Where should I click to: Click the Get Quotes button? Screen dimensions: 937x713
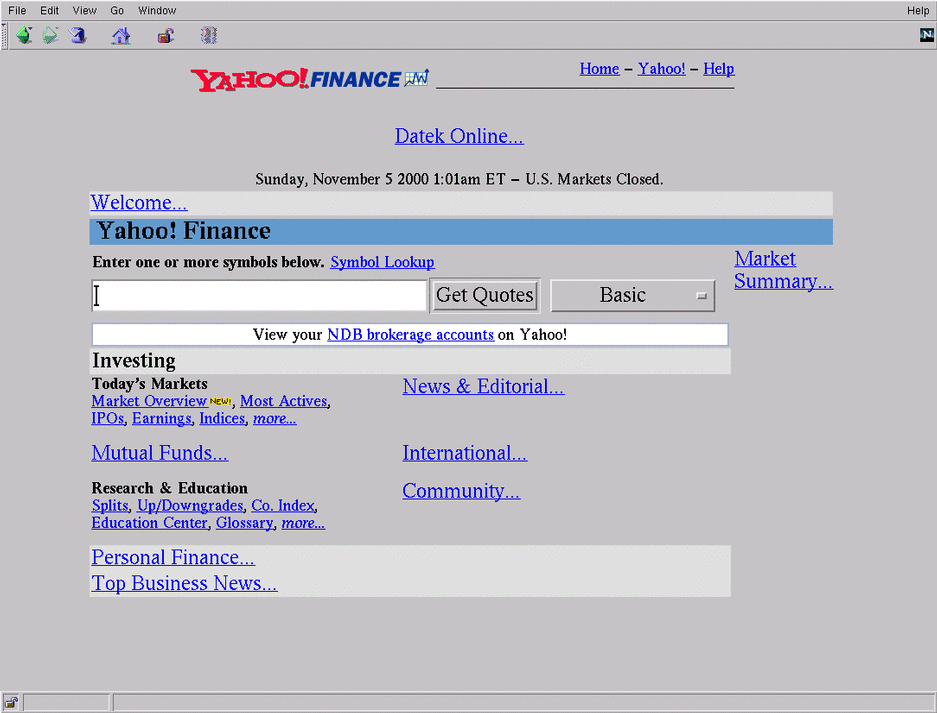tap(485, 295)
